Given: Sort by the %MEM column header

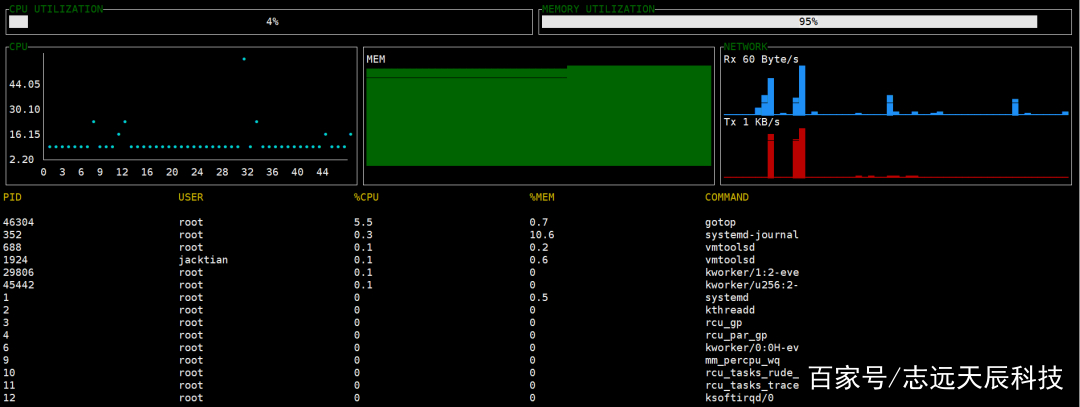Looking at the screenshot, I should 541,198.
